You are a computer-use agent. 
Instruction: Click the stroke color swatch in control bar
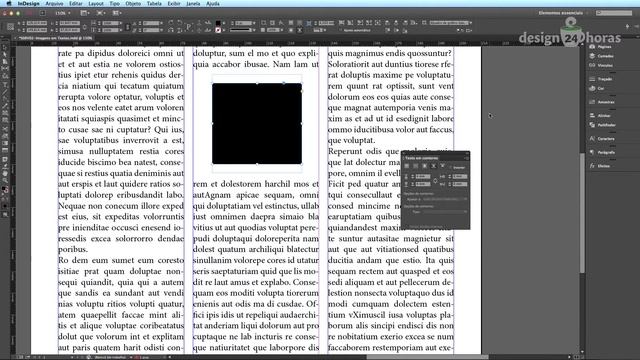218,30
